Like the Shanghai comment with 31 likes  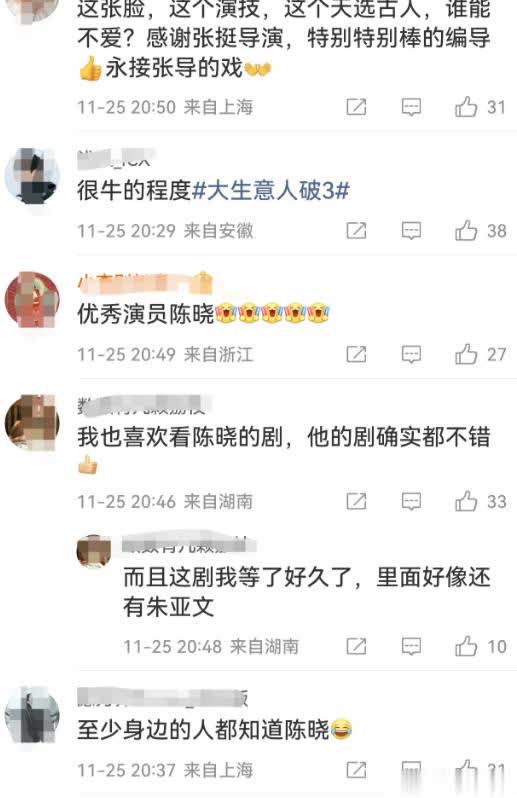466,107
